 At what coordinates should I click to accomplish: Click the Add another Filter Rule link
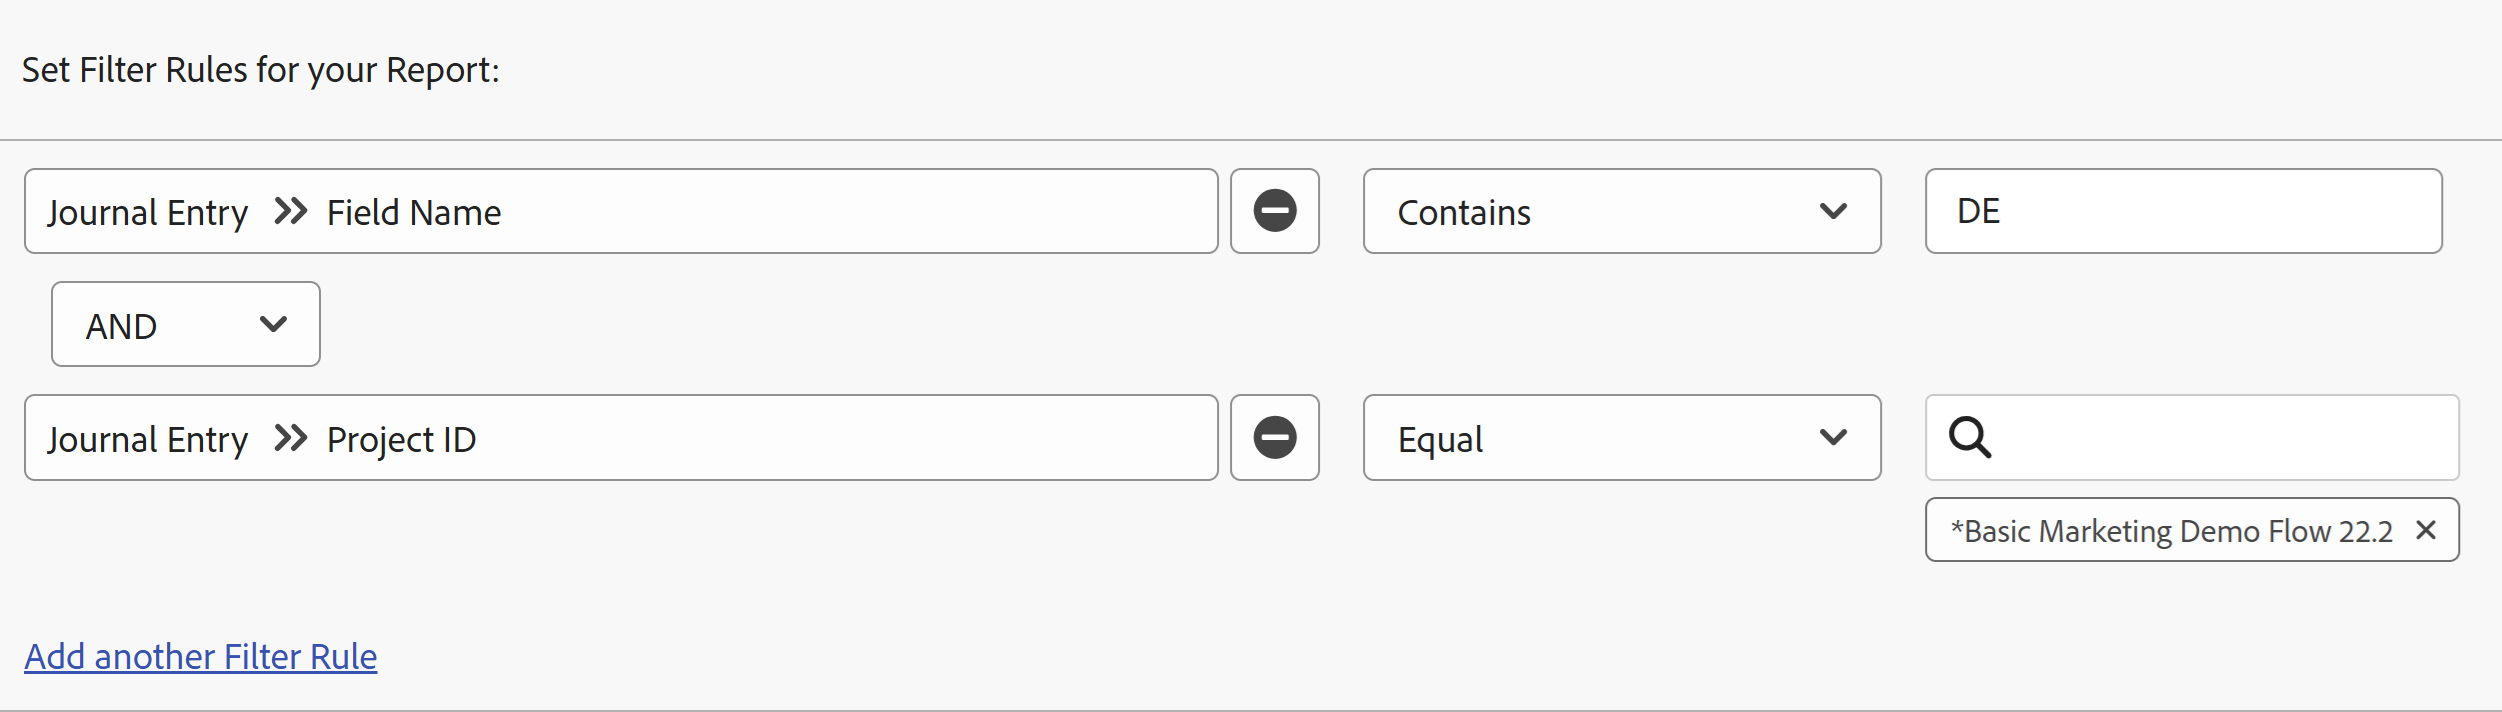pos(201,656)
